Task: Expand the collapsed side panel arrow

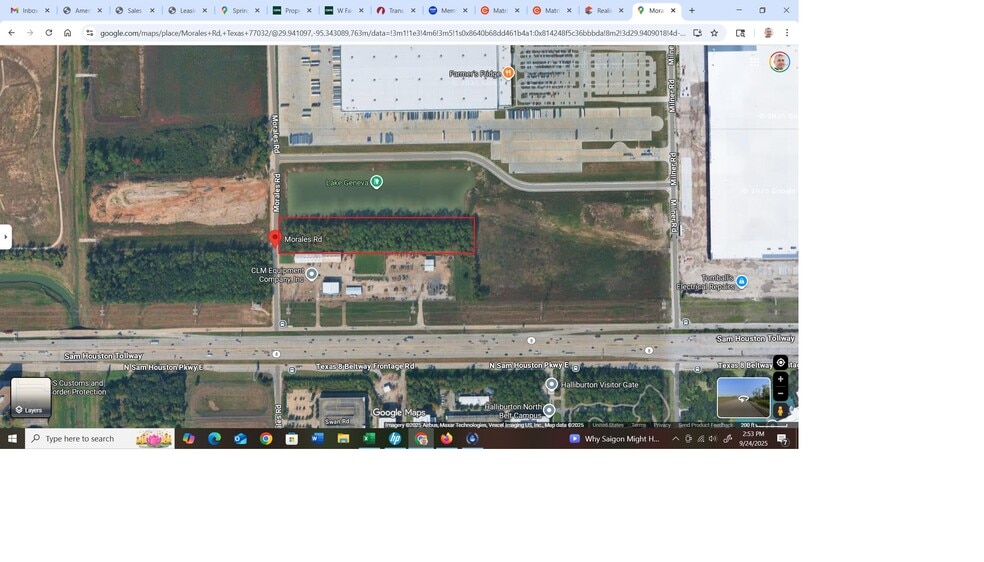Action: (x=6, y=236)
